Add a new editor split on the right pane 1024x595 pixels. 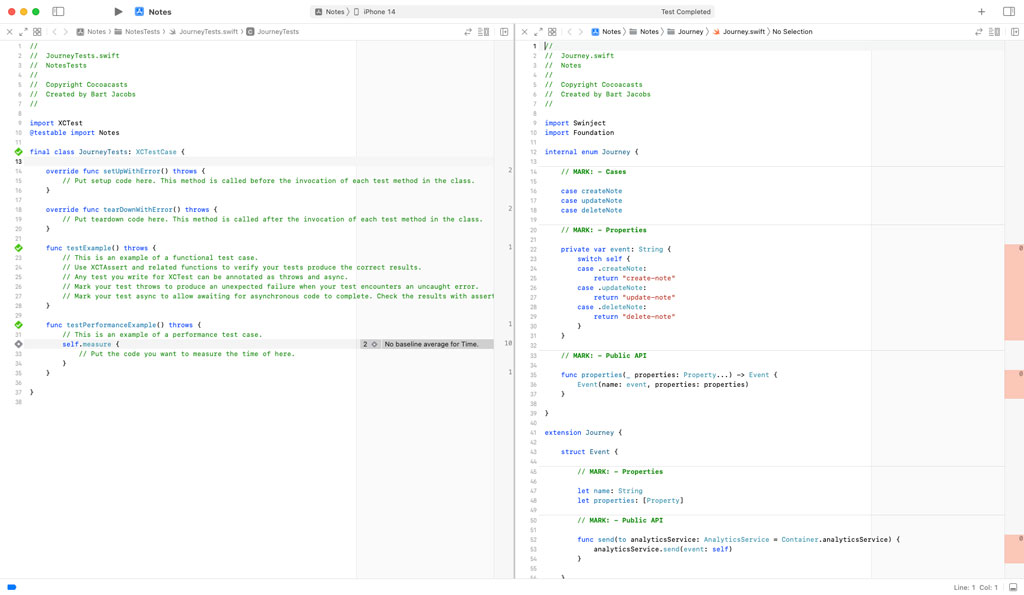(1016, 31)
